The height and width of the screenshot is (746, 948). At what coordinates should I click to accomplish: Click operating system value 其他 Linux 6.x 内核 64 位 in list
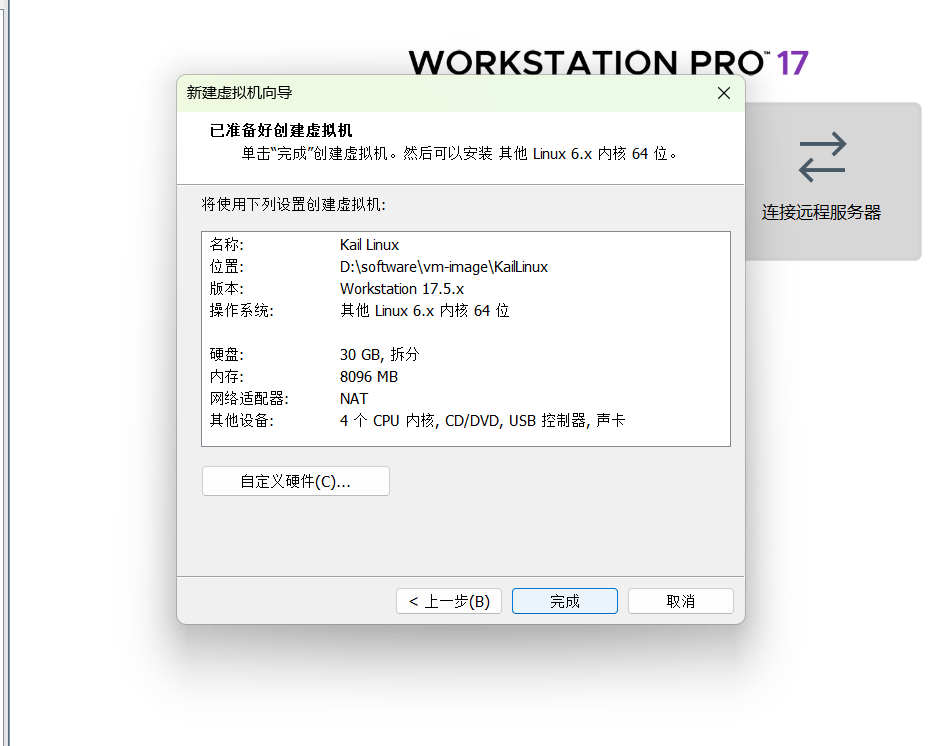pos(424,311)
